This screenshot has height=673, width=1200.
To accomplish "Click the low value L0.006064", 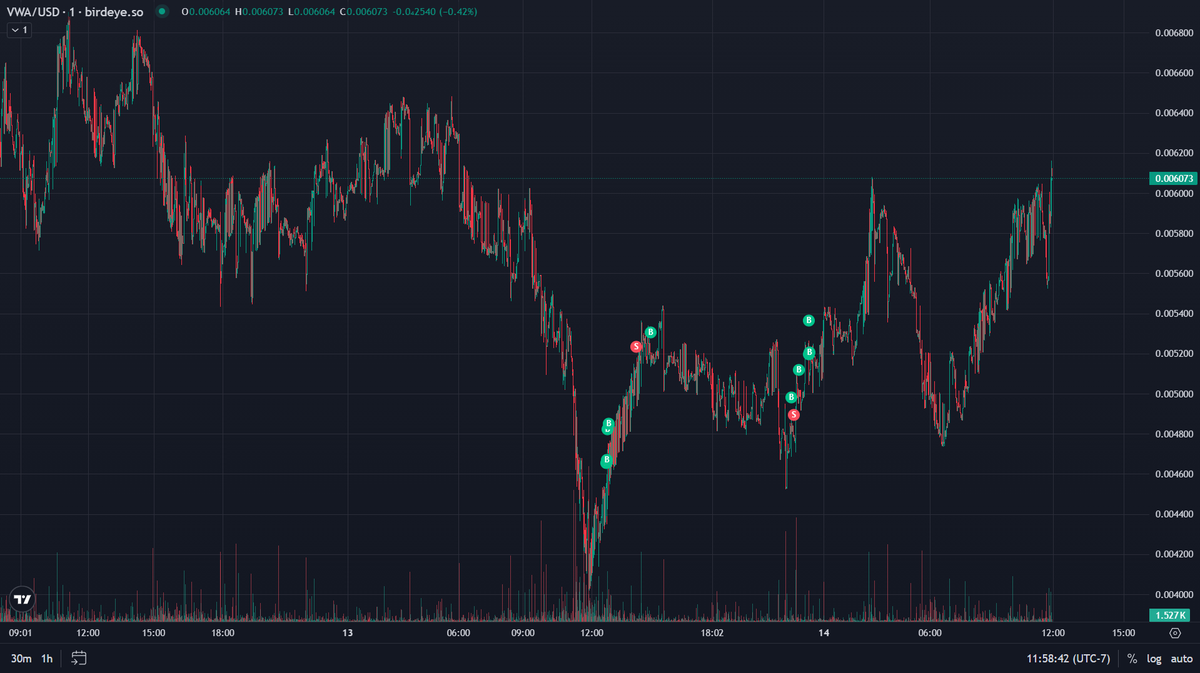I will pyautogui.click(x=311, y=12).
